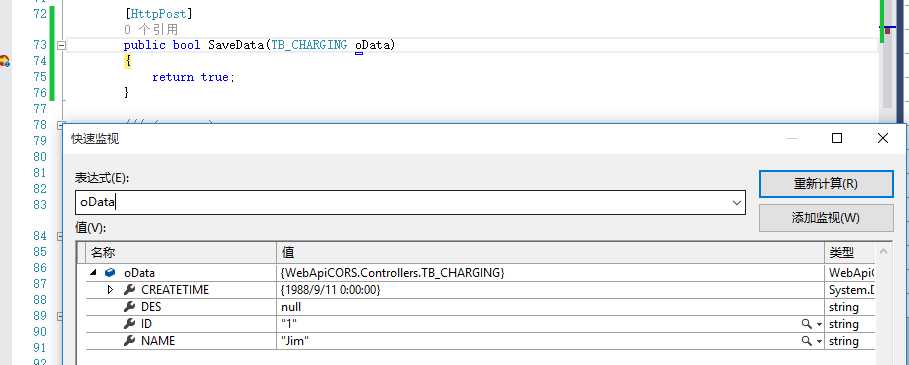Open the expression combo box dropdown arrow

(x=737, y=203)
